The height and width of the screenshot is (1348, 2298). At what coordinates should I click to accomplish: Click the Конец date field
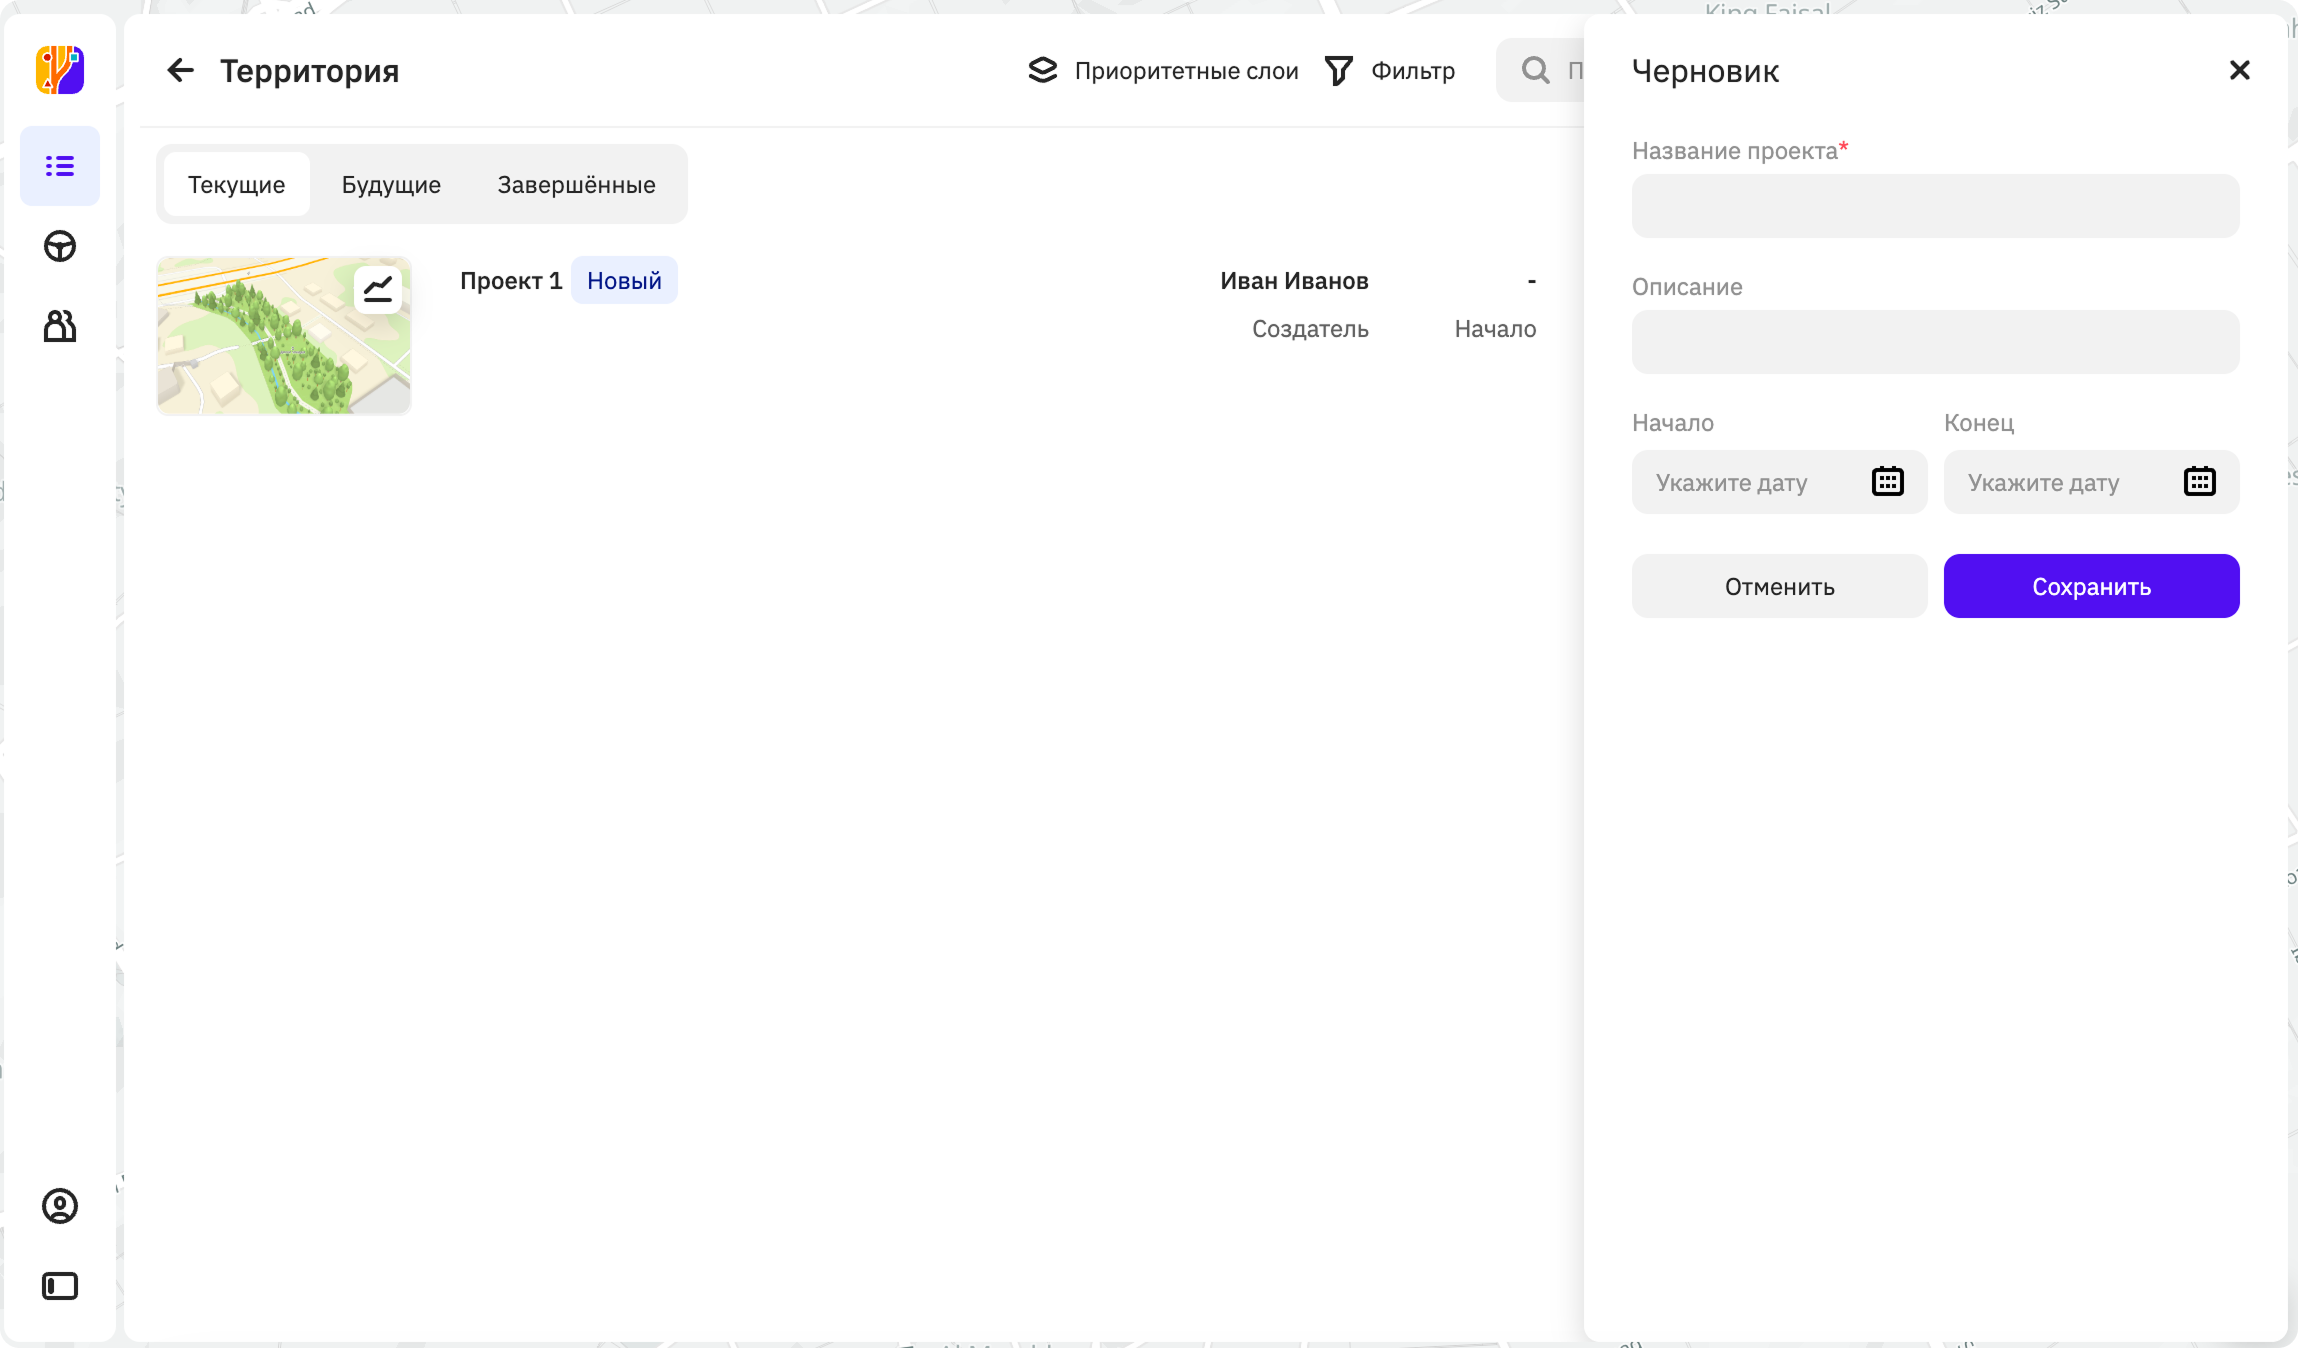(2091, 482)
